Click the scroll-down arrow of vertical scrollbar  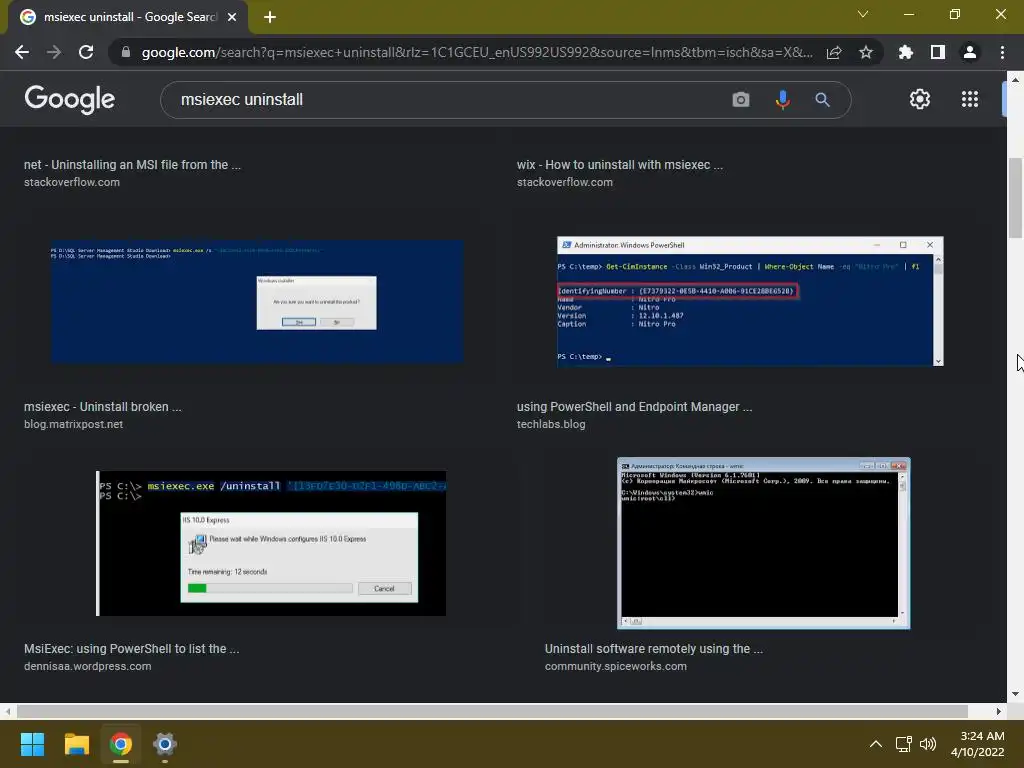click(1015, 694)
